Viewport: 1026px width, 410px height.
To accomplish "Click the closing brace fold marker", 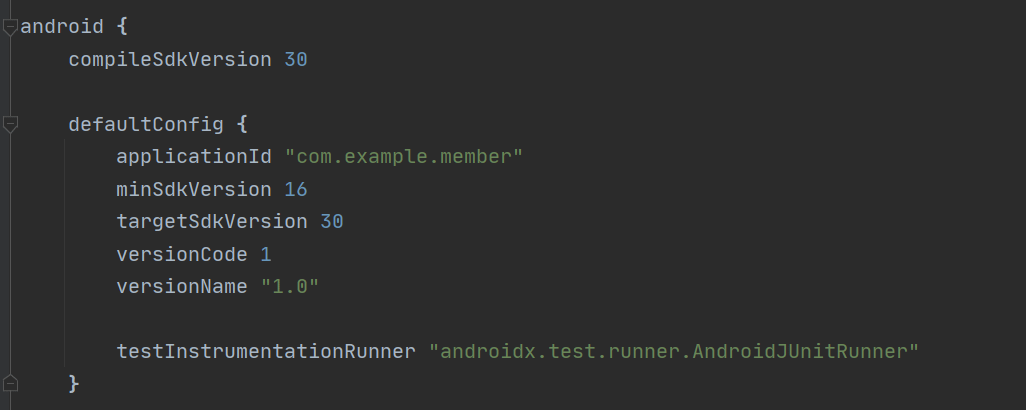I will [10, 383].
